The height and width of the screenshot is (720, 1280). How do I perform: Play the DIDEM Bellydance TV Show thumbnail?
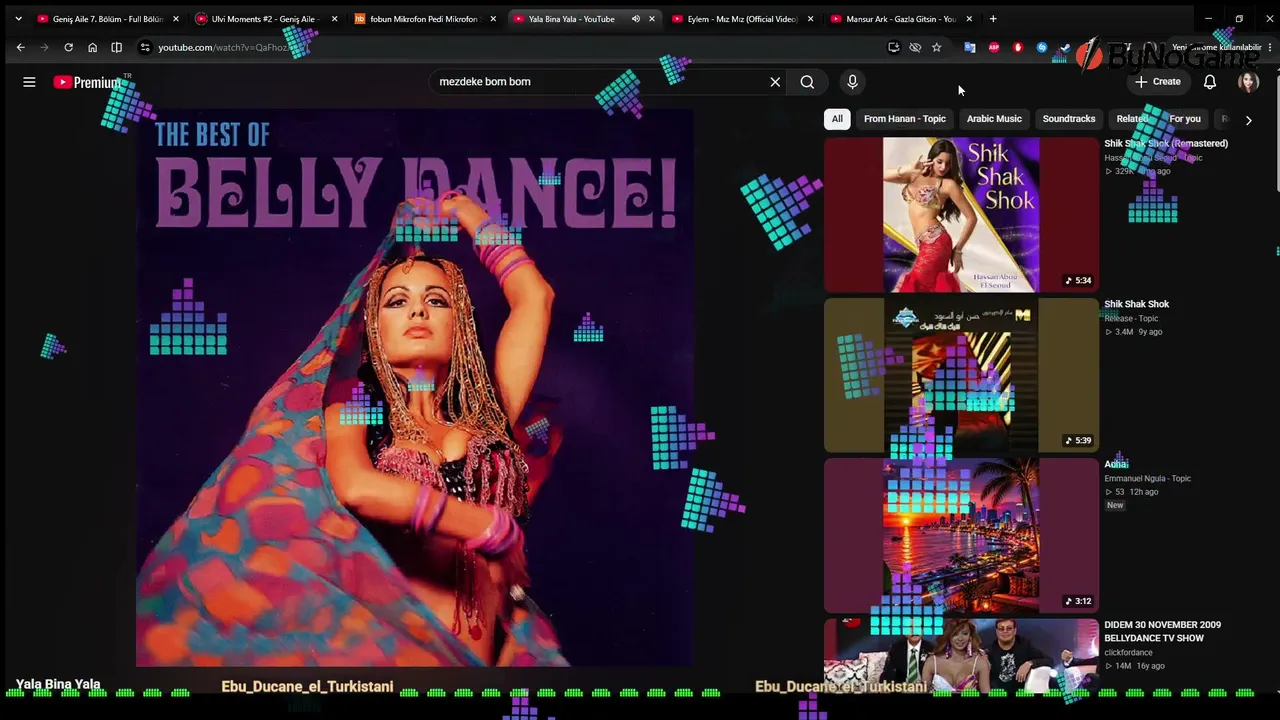[x=961, y=656]
